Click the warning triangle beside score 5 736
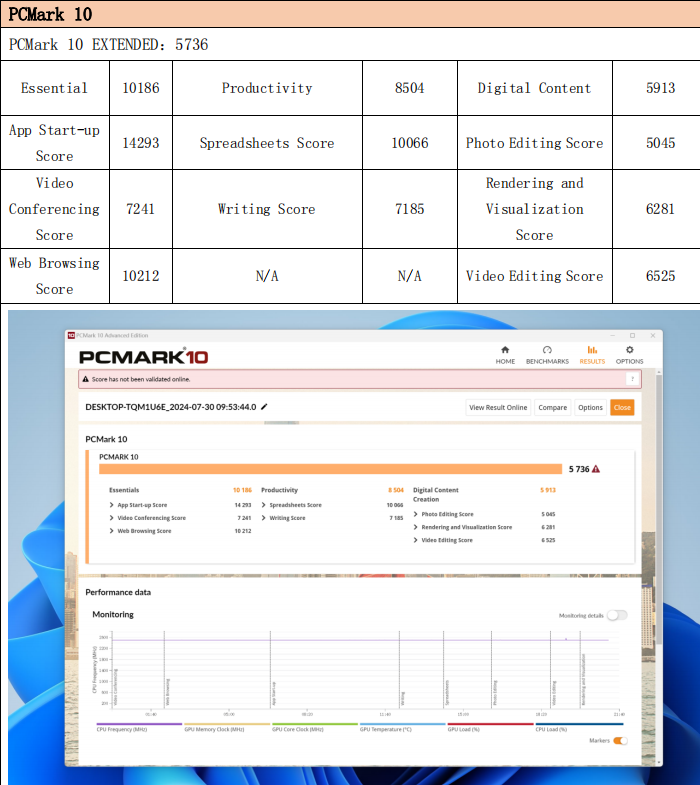This screenshot has width=700, height=785. [x=596, y=468]
